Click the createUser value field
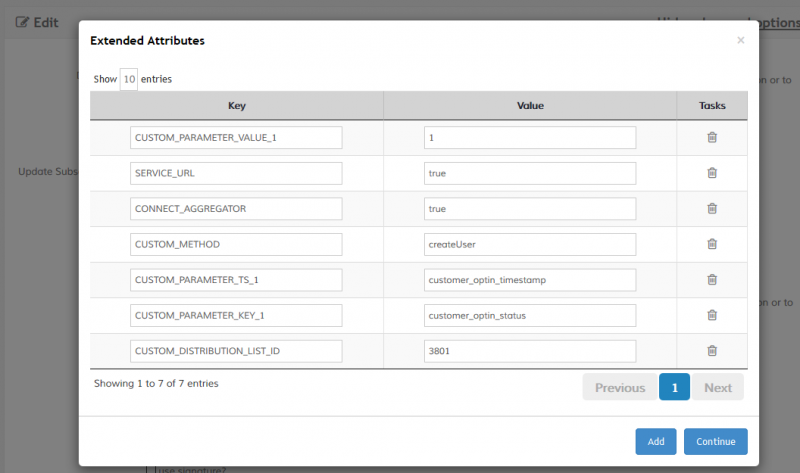Image resolution: width=800 pixels, height=473 pixels. point(530,244)
